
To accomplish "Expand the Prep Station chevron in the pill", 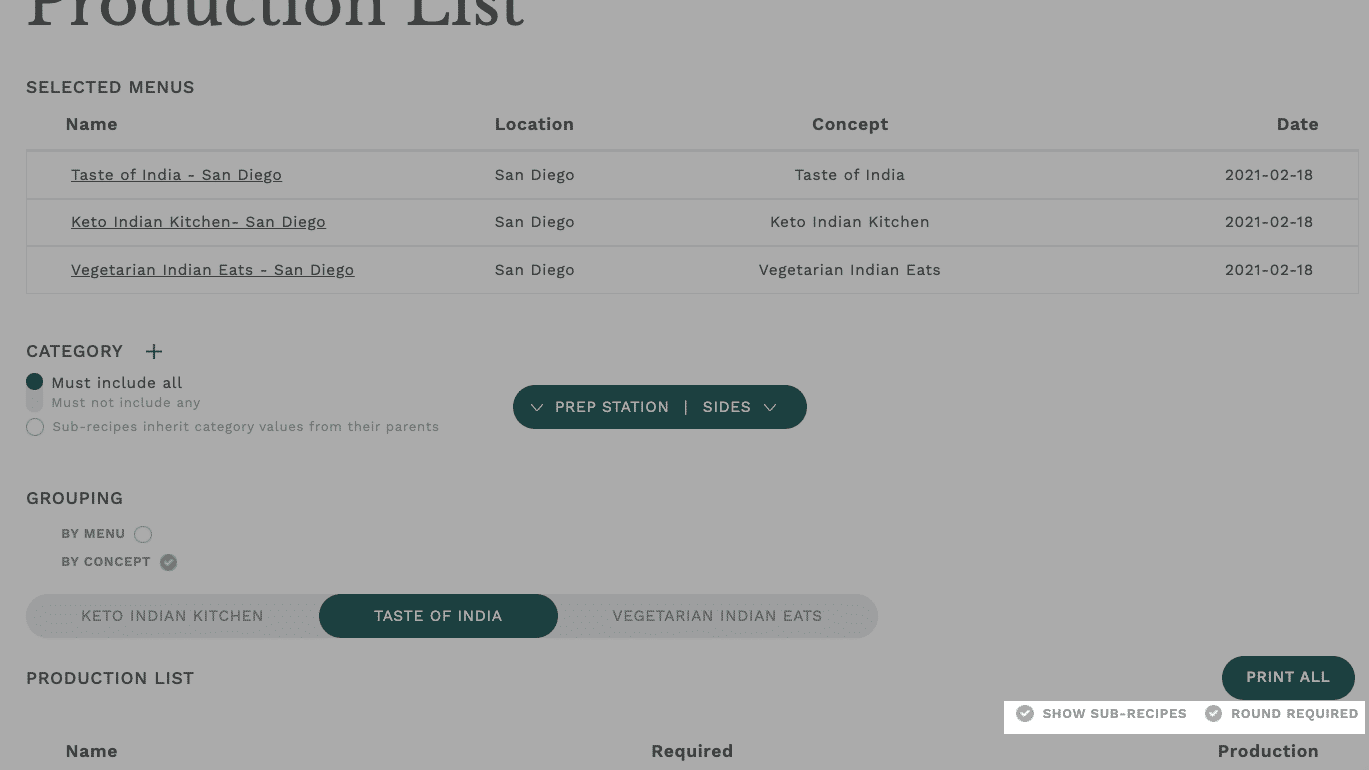I will pyautogui.click(x=537, y=407).
